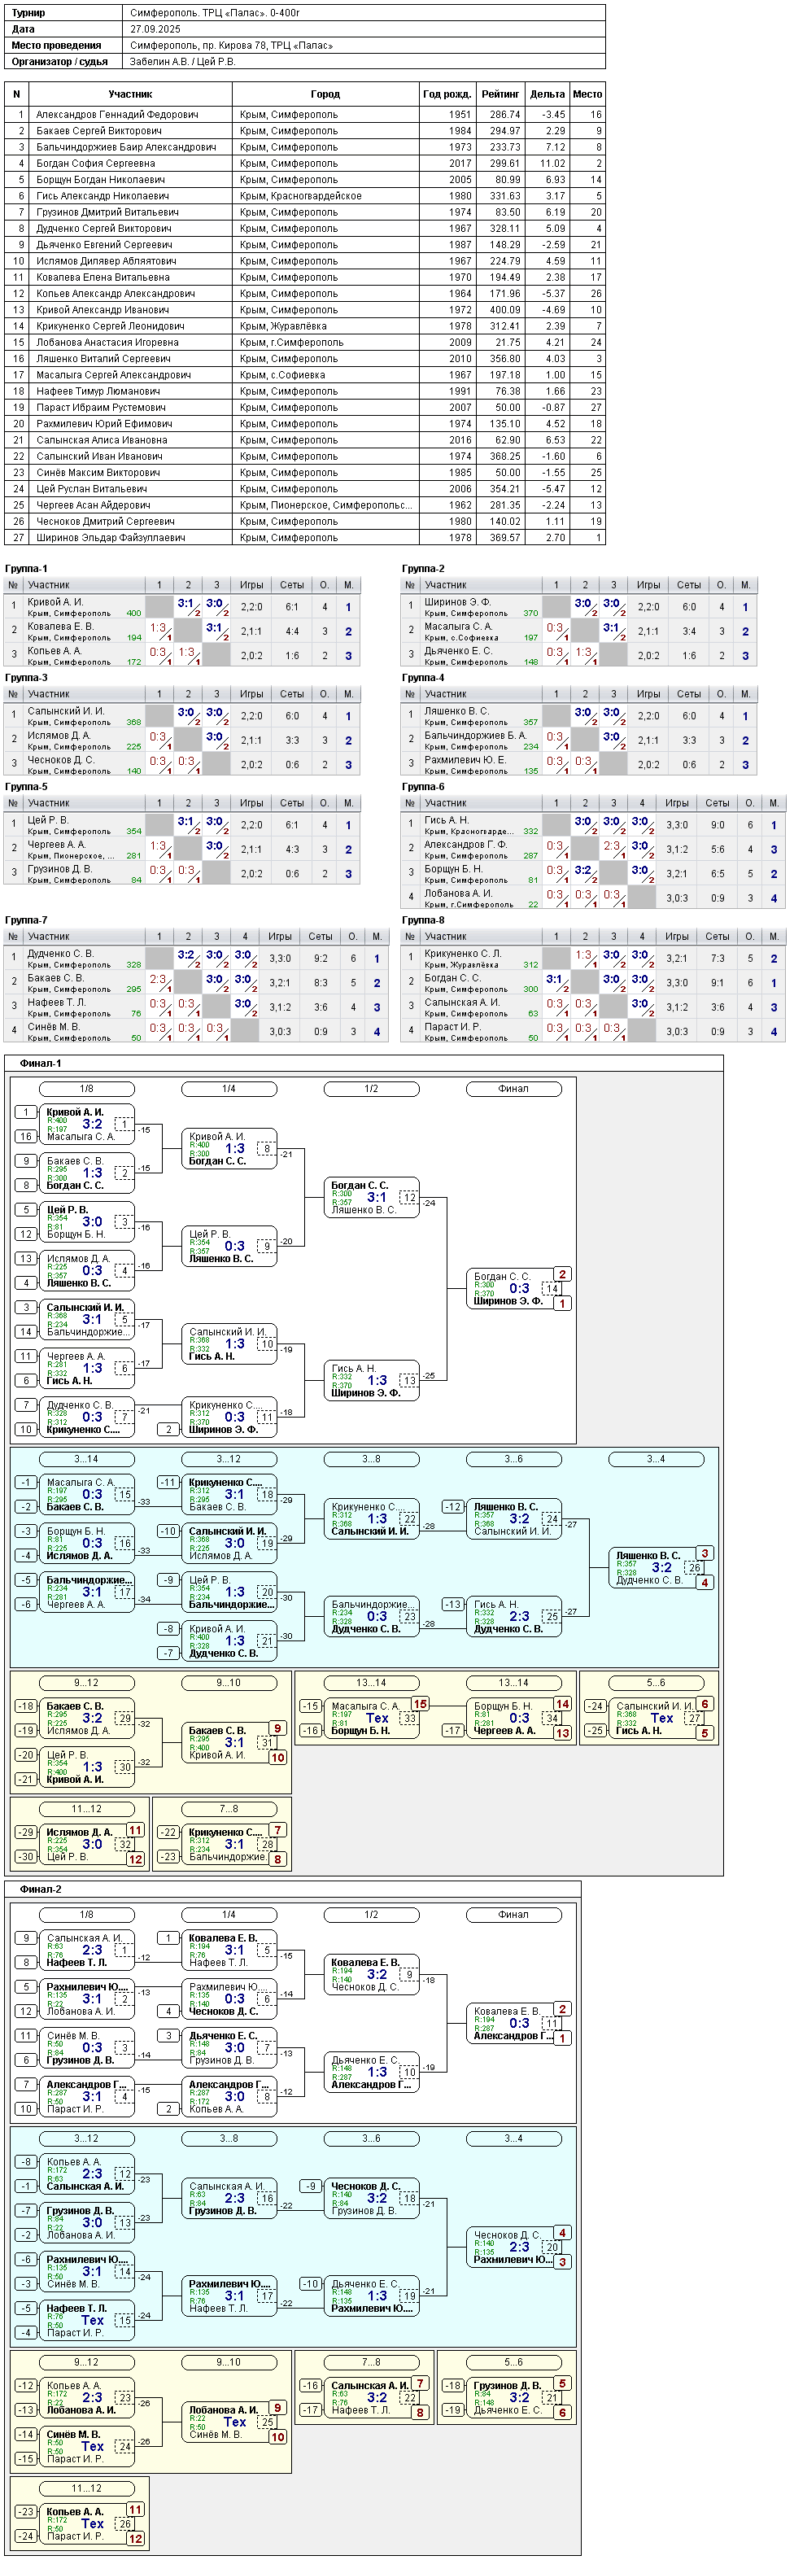The image size is (794, 2560).
Task: Click the 'Место' header in participants table
Action: 587,94
